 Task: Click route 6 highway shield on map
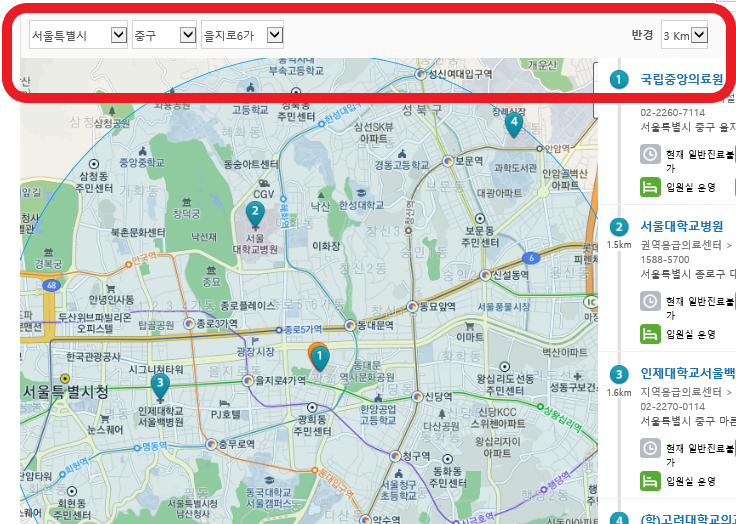pyautogui.click(x=531, y=258)
